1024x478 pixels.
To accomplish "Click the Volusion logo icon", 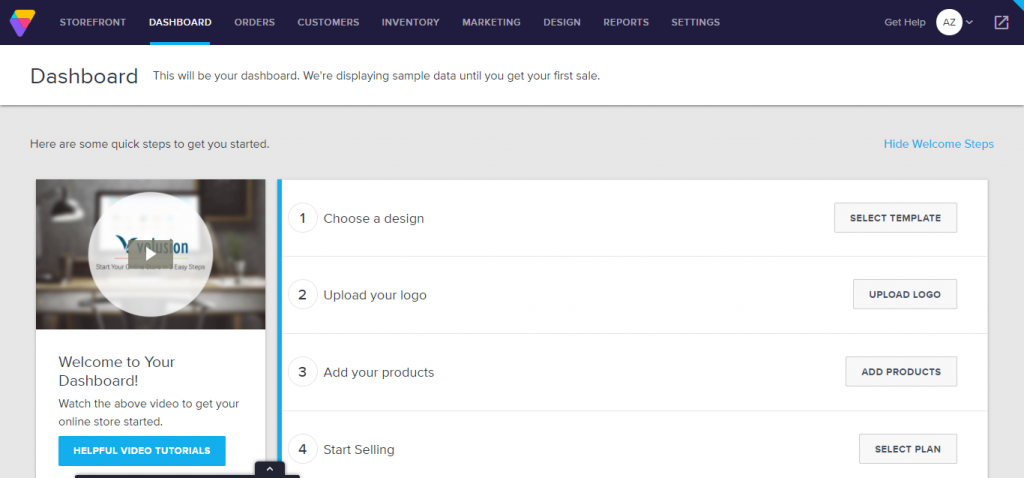I will pyautogui.click(x=22, y=22).
